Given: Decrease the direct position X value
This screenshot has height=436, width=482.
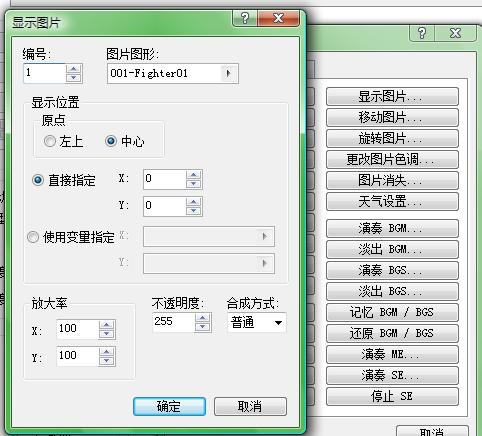Looking at the screenshot, I should [194, 184].
